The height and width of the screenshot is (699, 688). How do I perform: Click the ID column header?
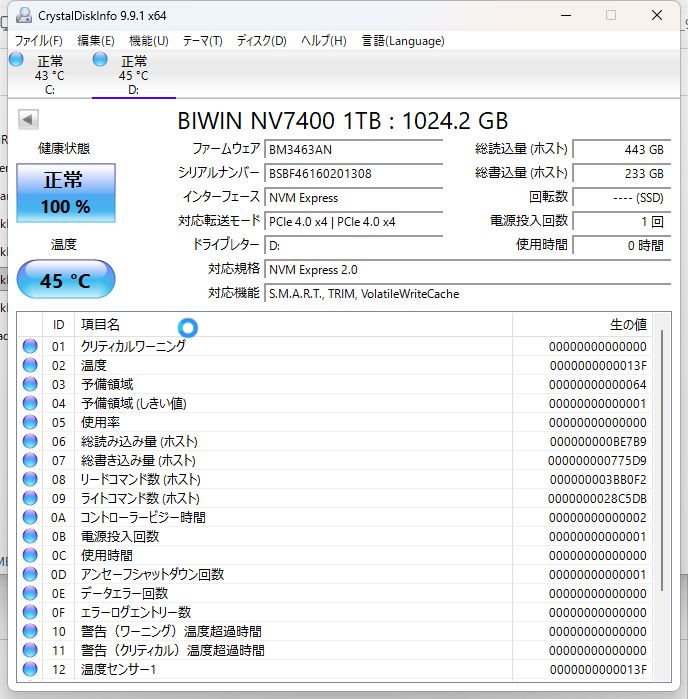point(58,325)
